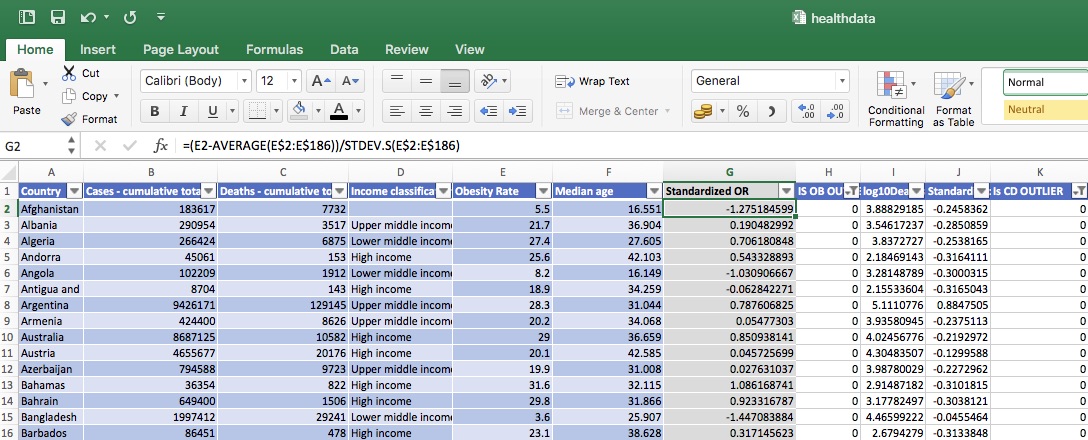Toggle bold formatting

click(155, 111)
